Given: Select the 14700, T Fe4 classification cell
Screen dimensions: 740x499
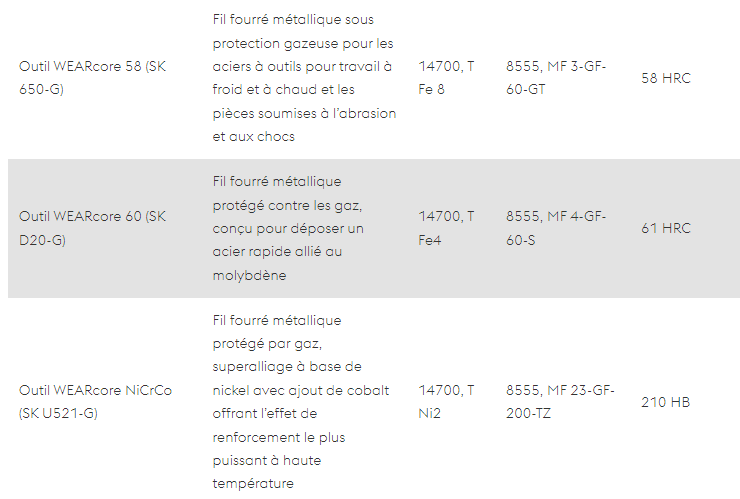Looking at the screenshot, I should click(446, 228).
